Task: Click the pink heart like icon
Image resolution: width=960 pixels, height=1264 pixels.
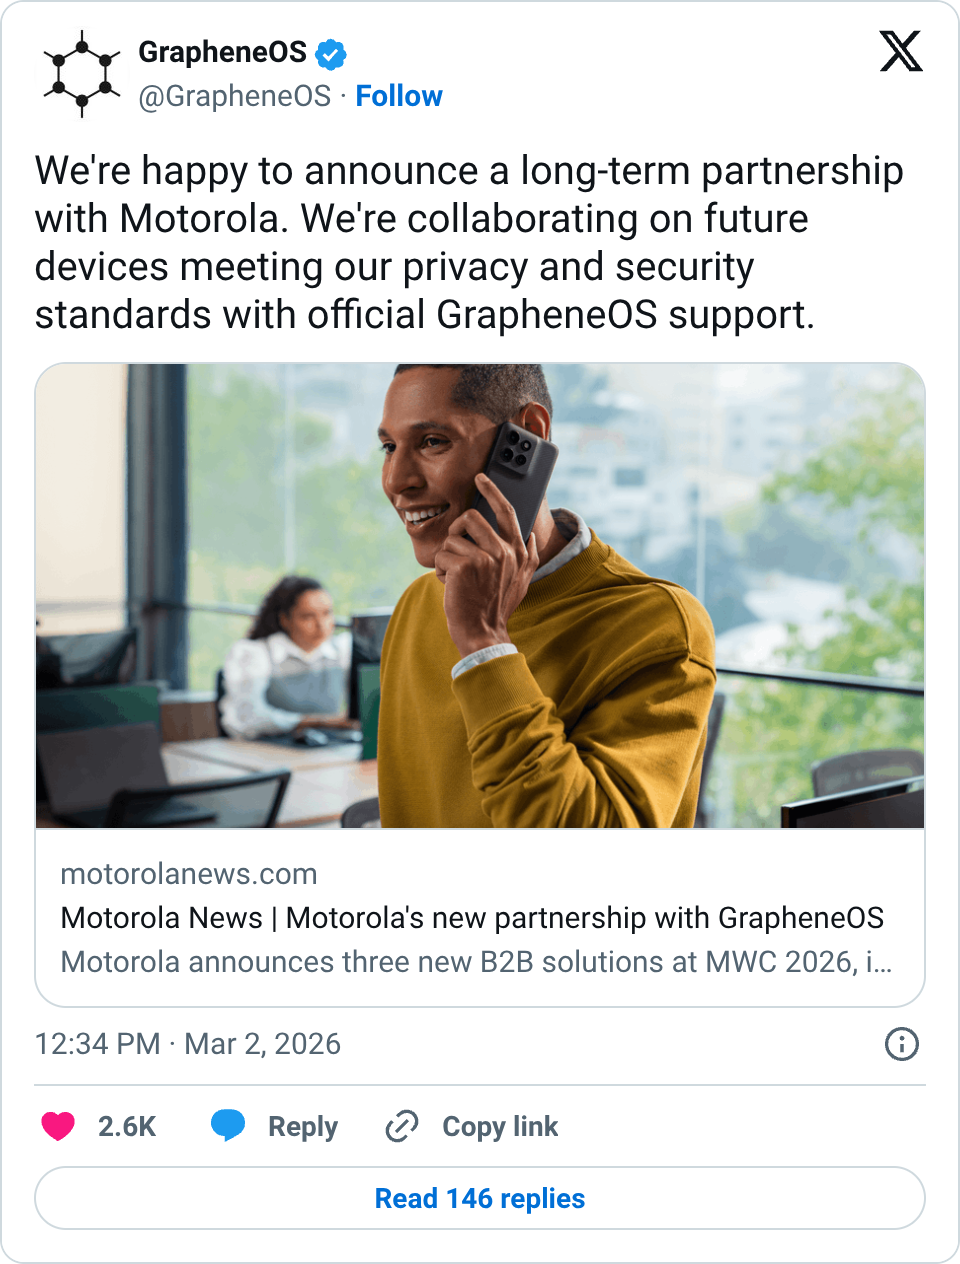Action: pyautogui.click(x=58, y=1126)
